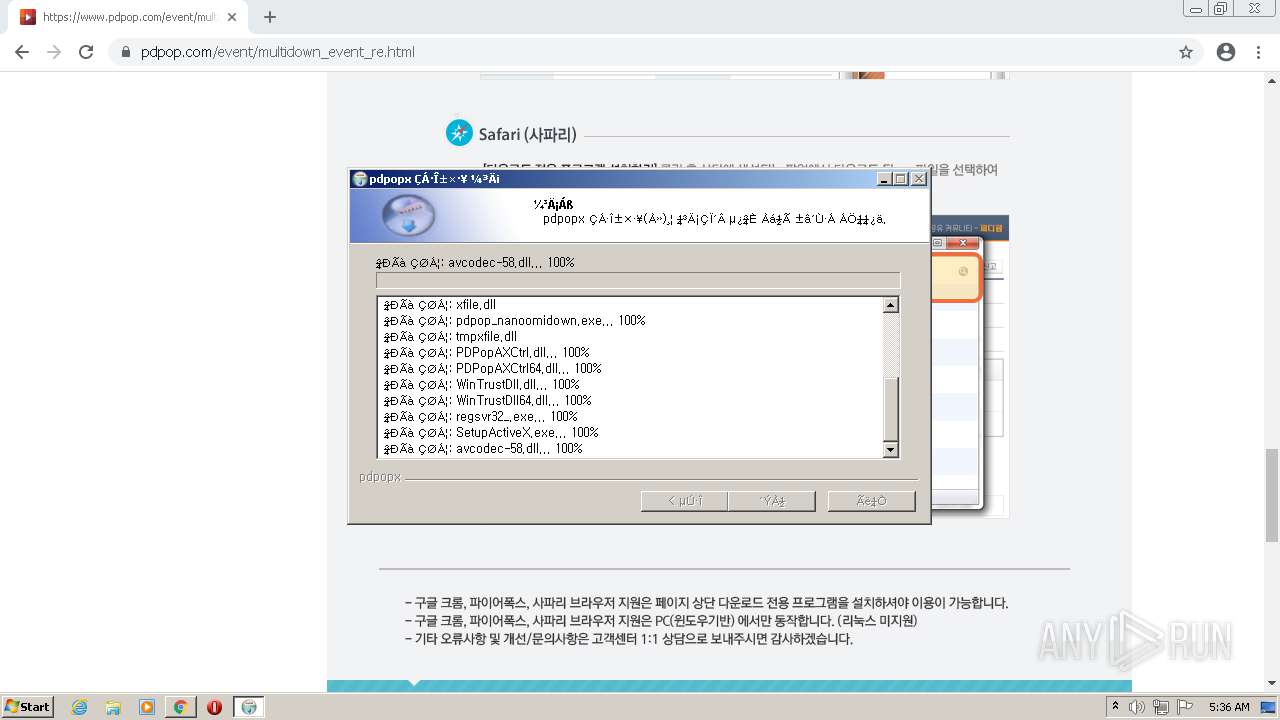This screenshot has width=1280, height=720.
Task: Click the installer Back button
Action: click(x=684, y=501)
